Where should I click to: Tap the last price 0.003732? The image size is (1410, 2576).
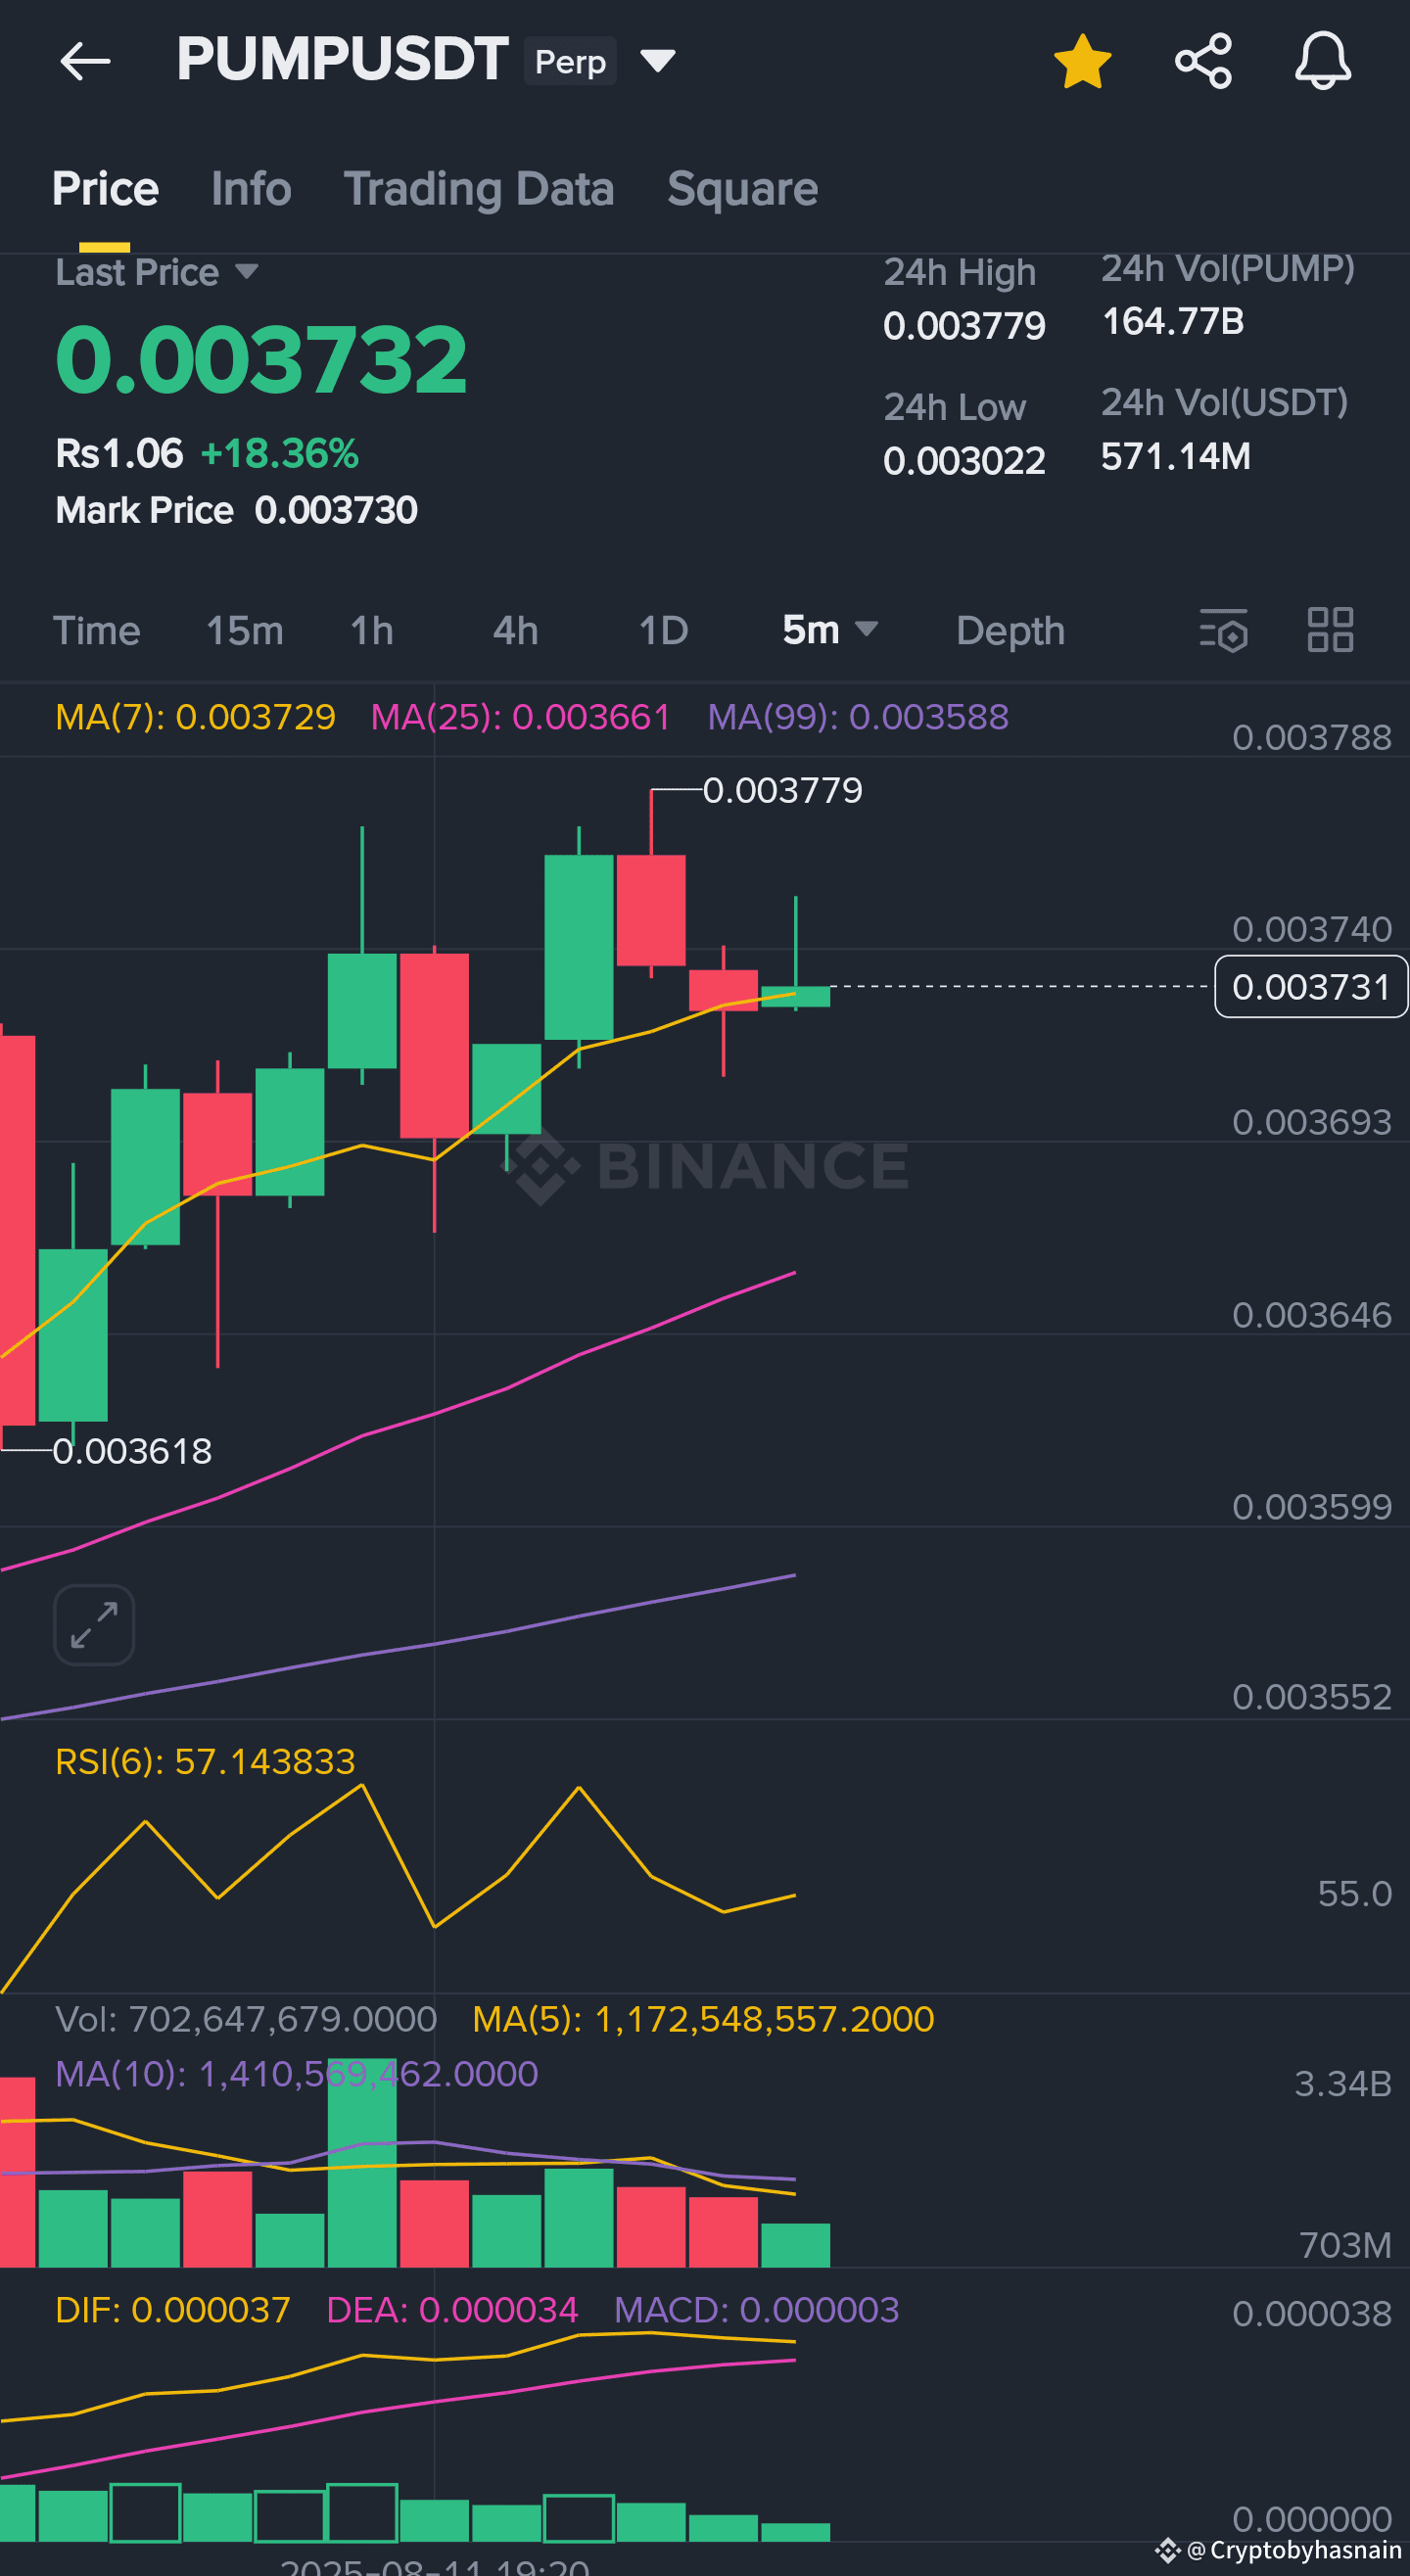click(261, 360)
